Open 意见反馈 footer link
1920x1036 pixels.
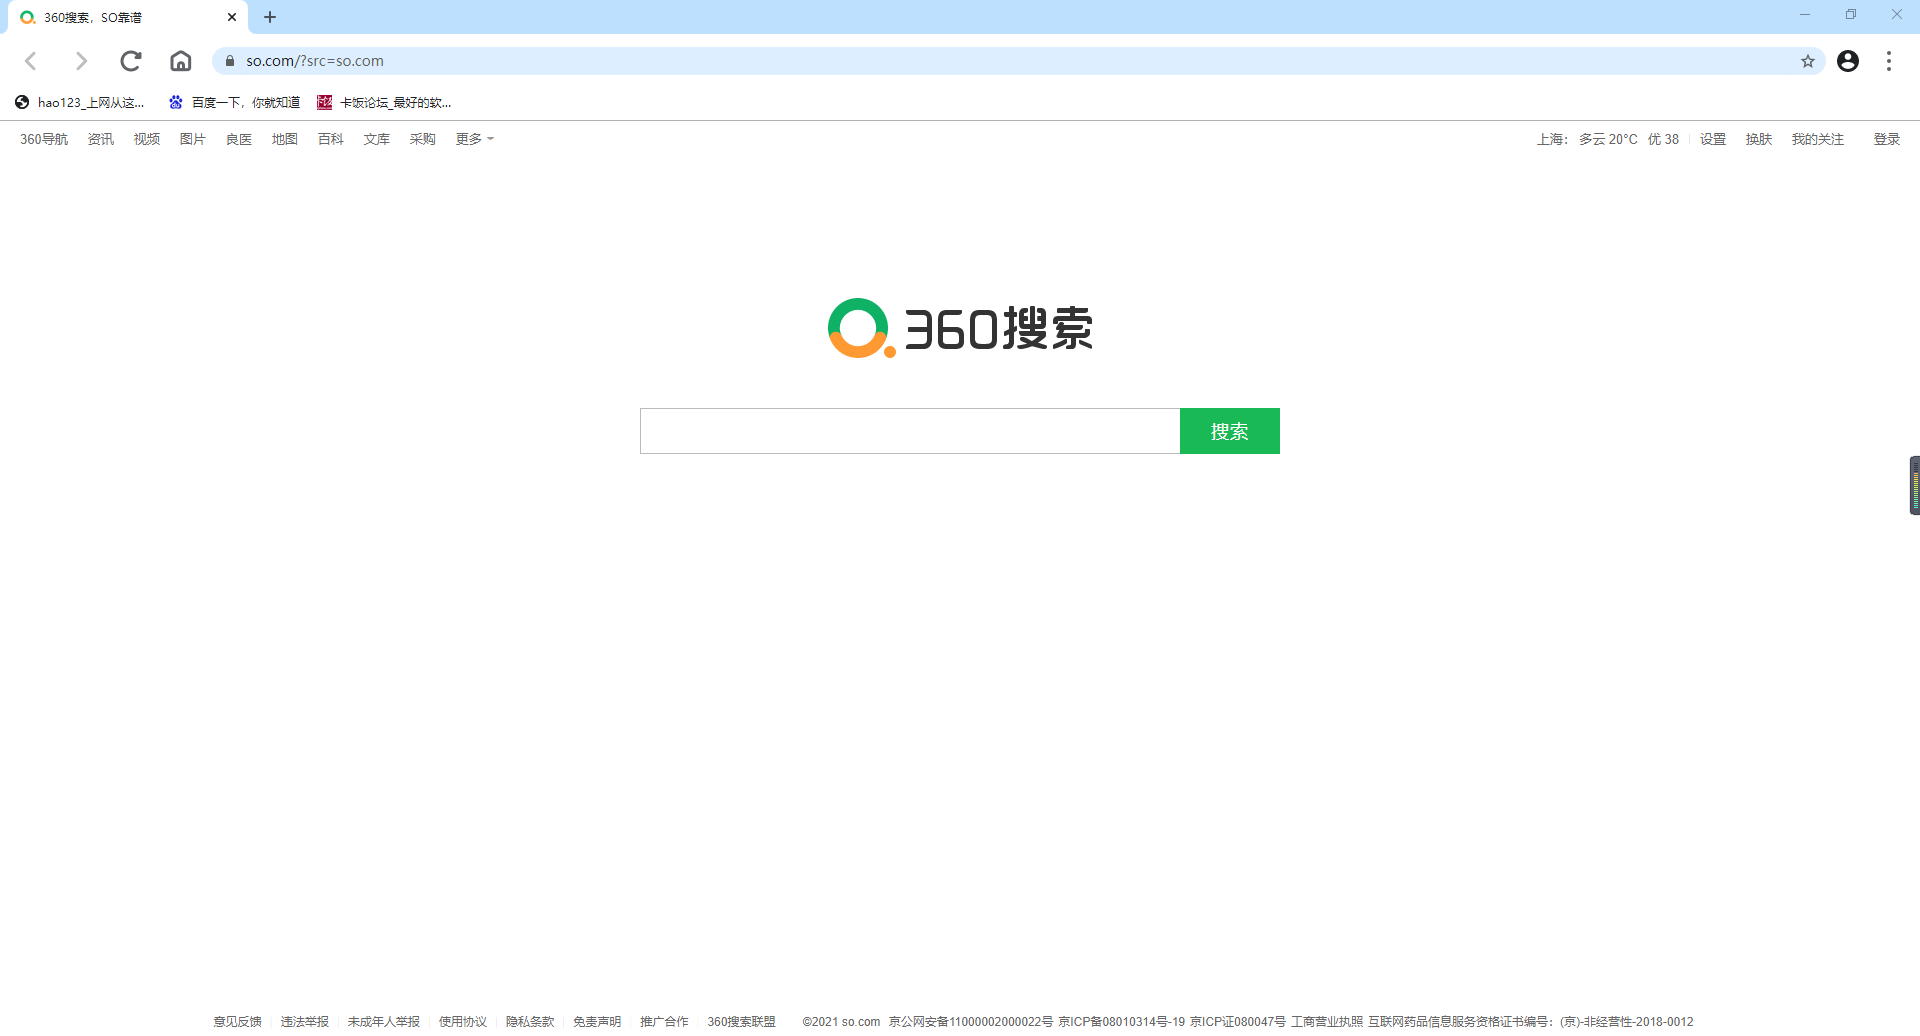(237, 1021)
